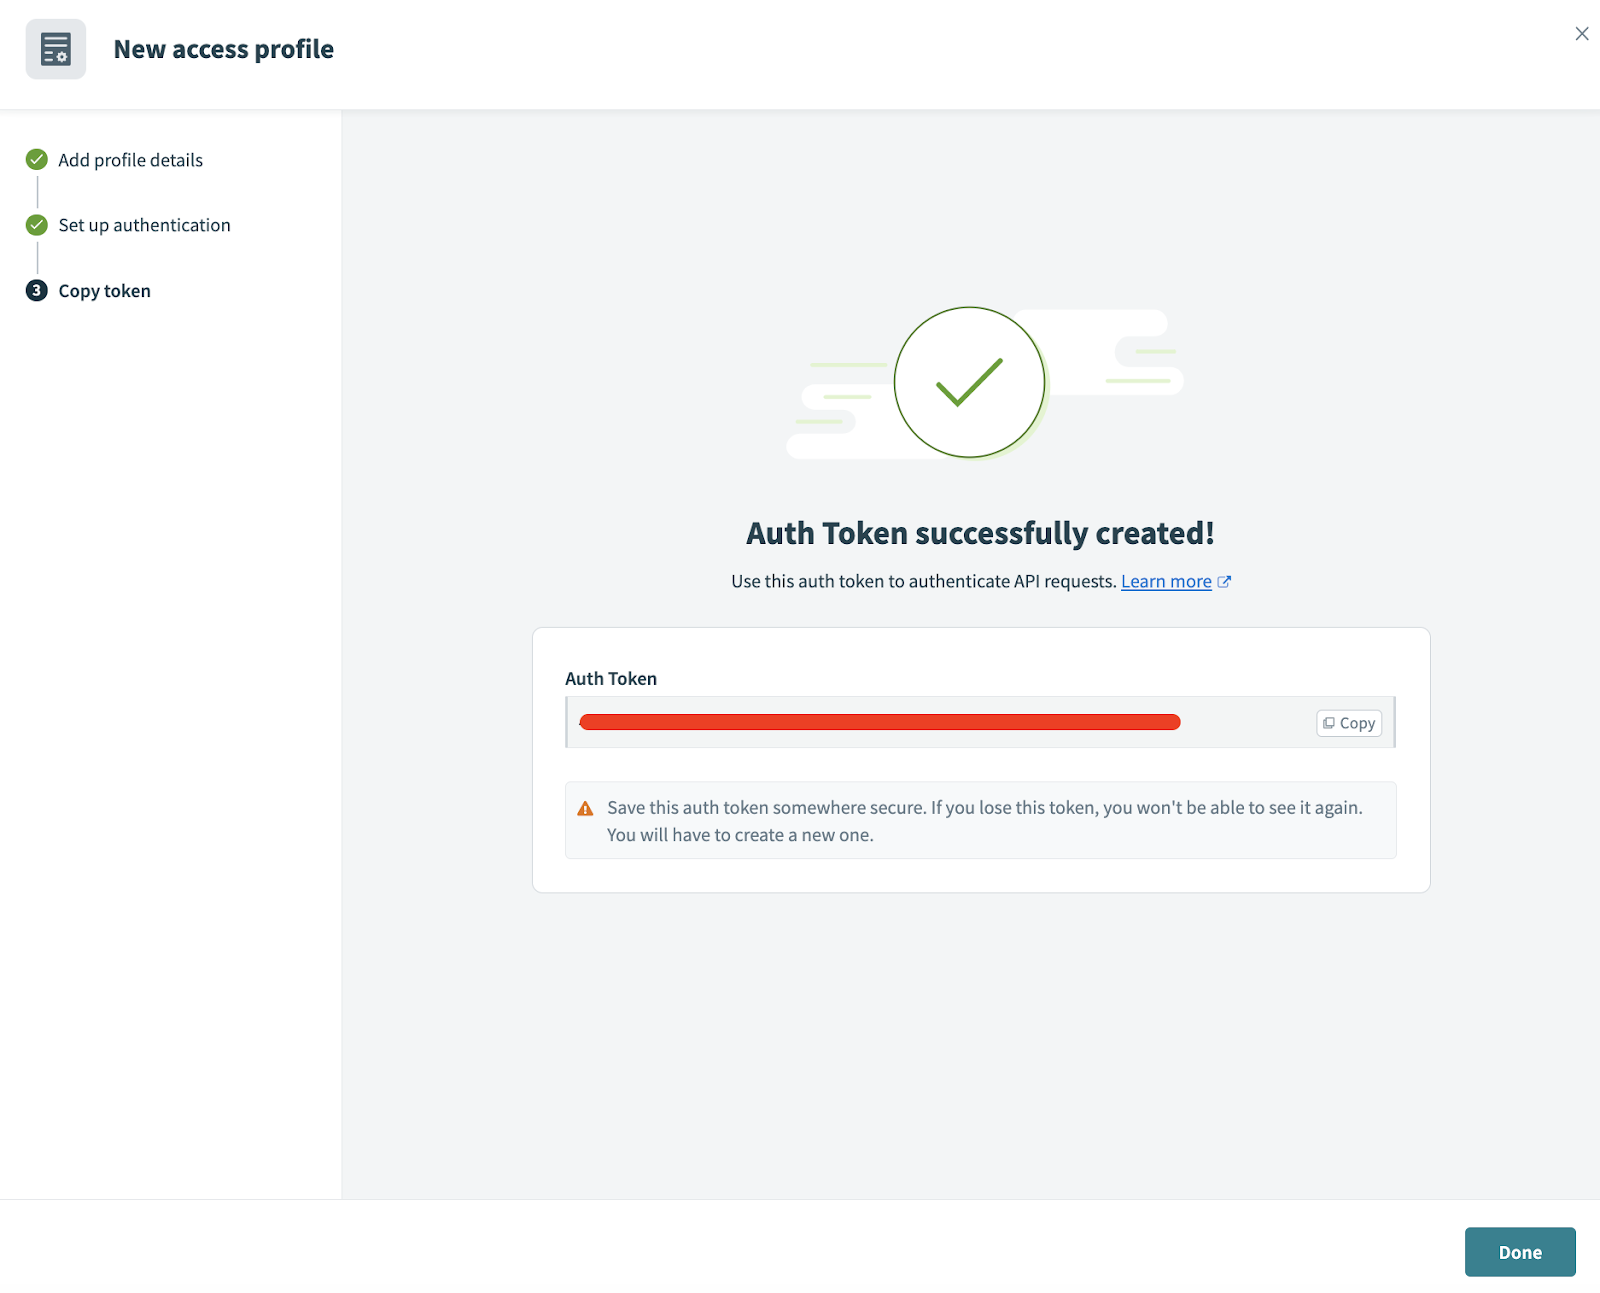Close the New access profile dialog
This screenshot has width=1600, height=1293.
pyautogui.click(x=1581, y=33)
